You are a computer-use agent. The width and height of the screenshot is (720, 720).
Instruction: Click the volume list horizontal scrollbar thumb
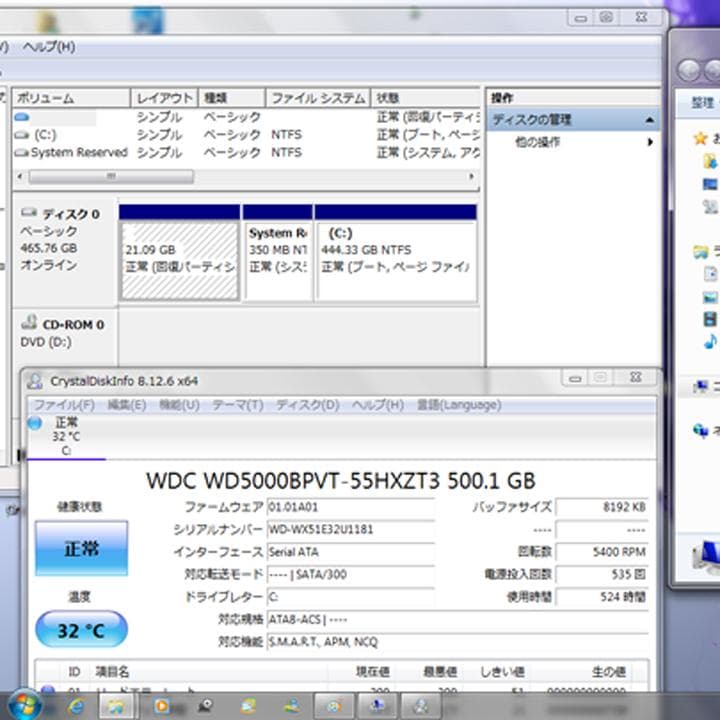tap(111, 177)
